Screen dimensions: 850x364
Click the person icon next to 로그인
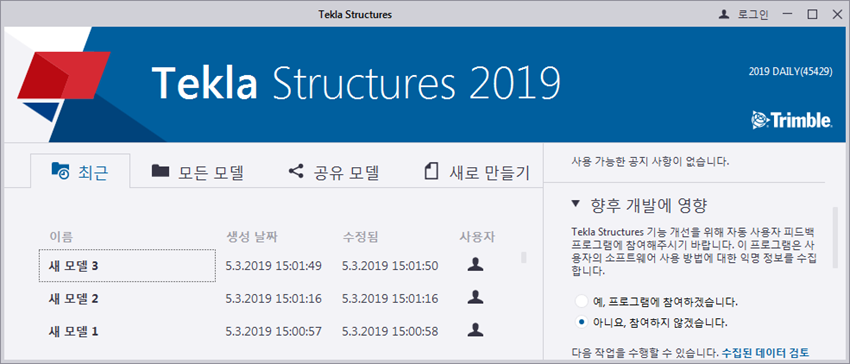click(x=724, y=15)
